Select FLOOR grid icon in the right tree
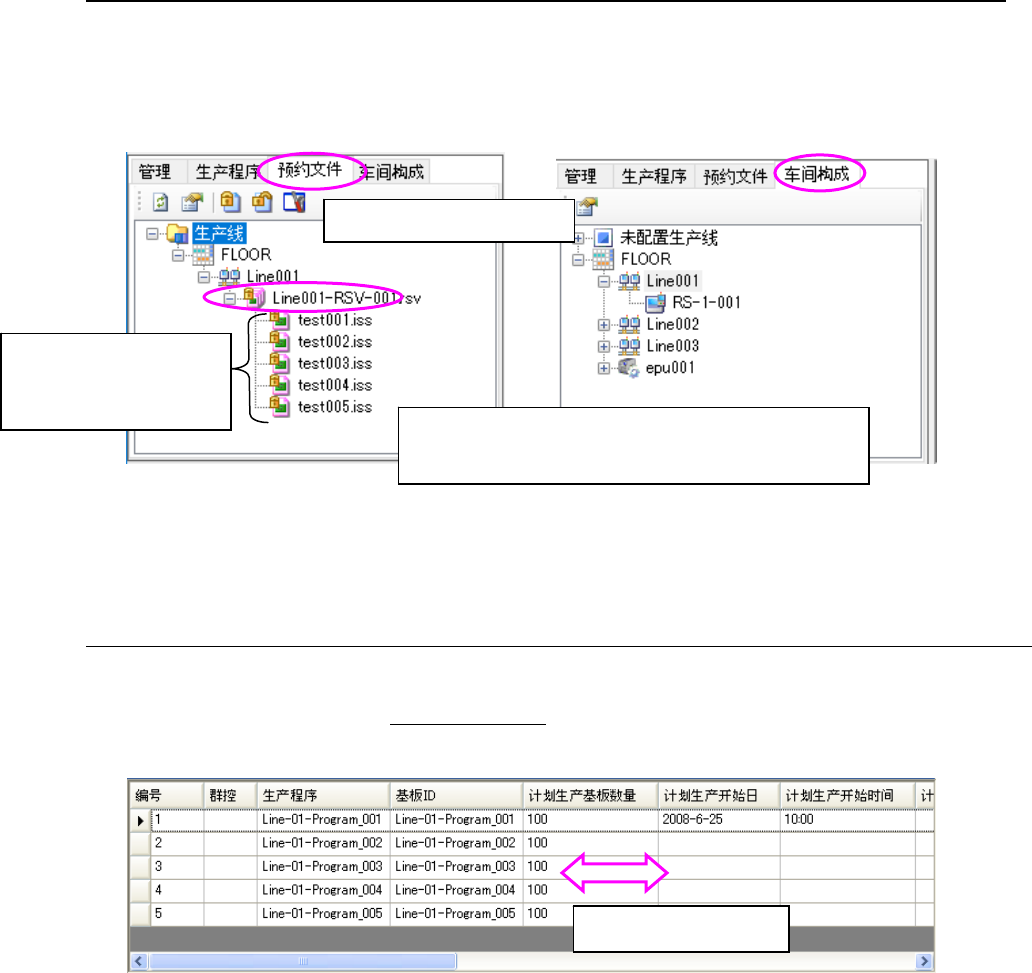The image size is (1032, 973). (x=603, y=259)
